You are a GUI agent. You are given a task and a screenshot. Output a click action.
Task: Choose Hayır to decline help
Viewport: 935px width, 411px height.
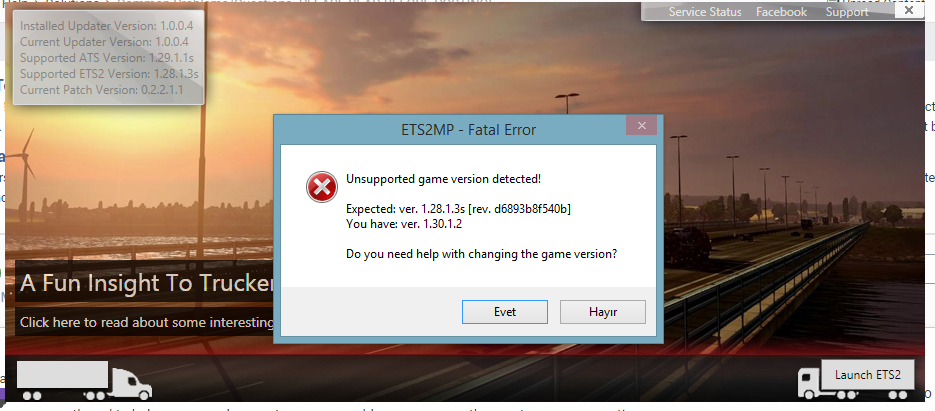pos(603,312)
